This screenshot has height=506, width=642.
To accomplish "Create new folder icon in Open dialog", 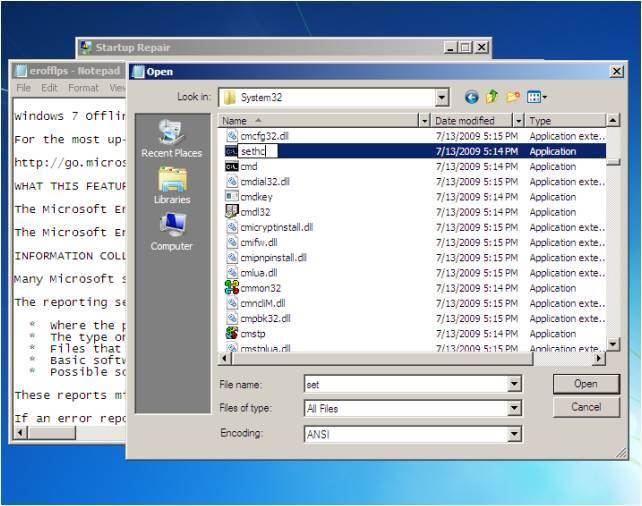I will coord(513,97).
